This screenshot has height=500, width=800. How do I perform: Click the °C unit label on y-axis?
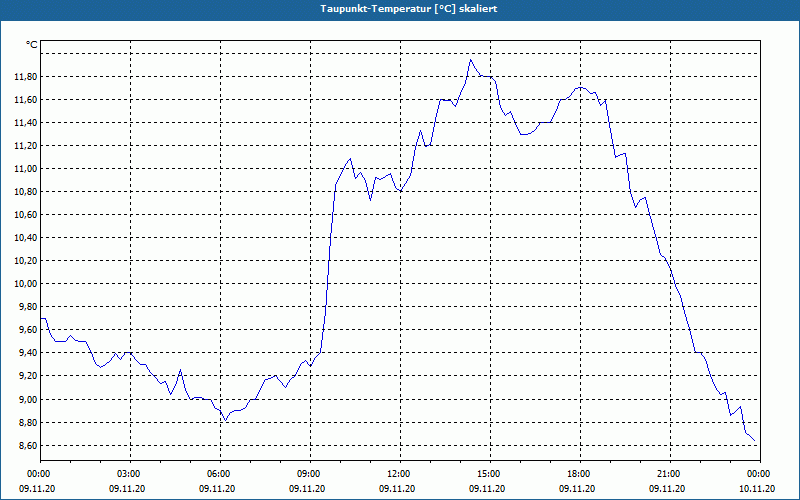pos(32,45)
